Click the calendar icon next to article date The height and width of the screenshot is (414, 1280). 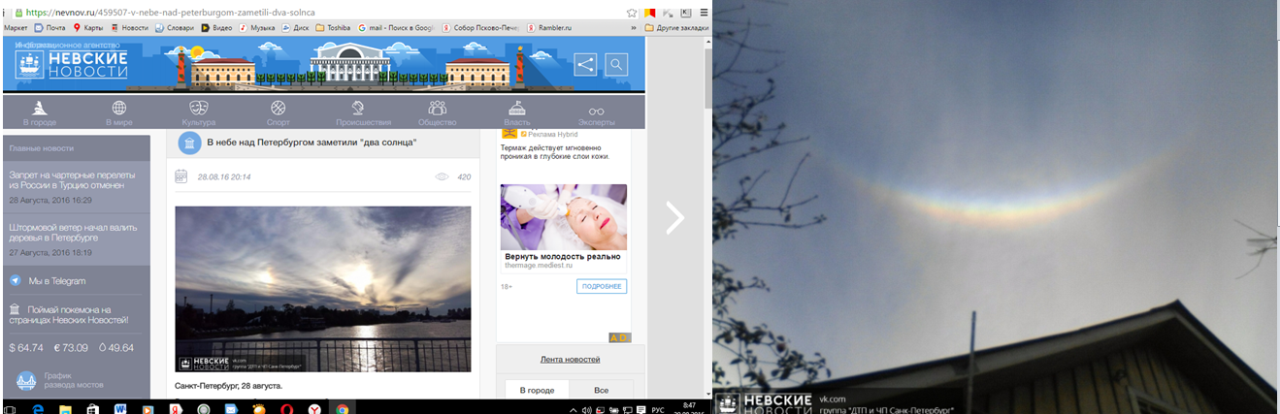click(181, 177)
